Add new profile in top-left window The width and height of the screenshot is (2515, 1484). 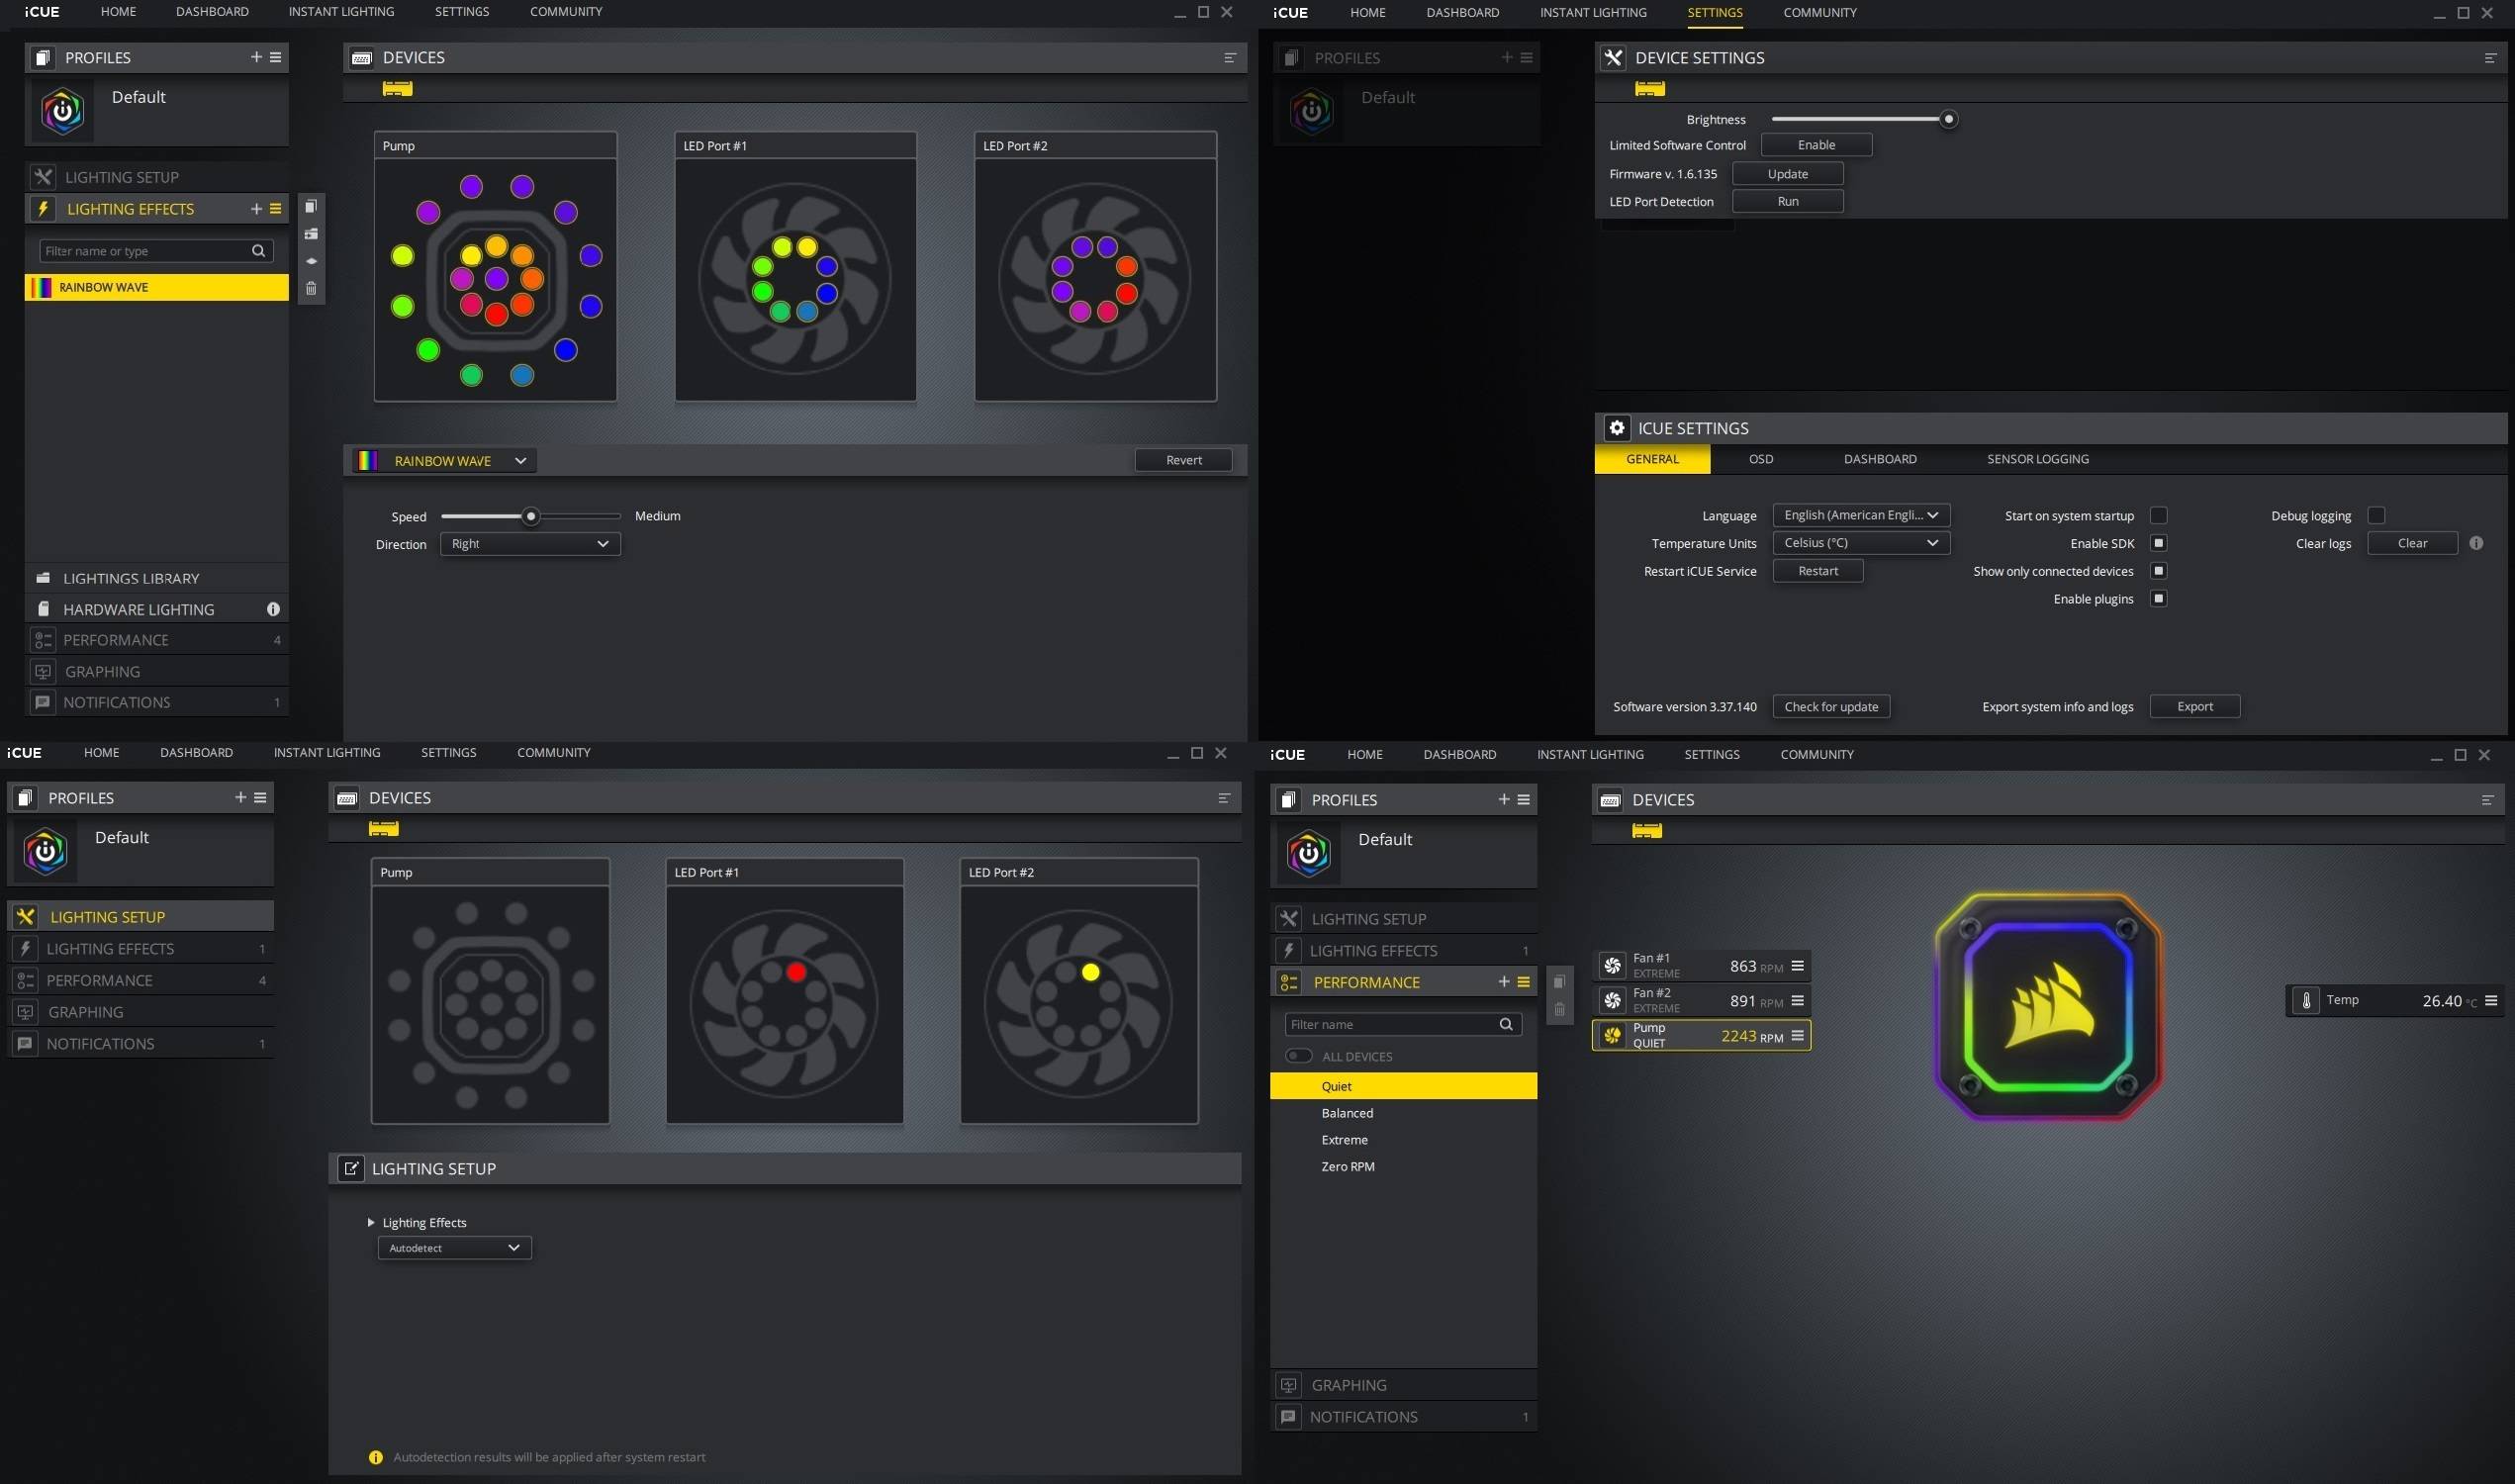tap(256, 57)
